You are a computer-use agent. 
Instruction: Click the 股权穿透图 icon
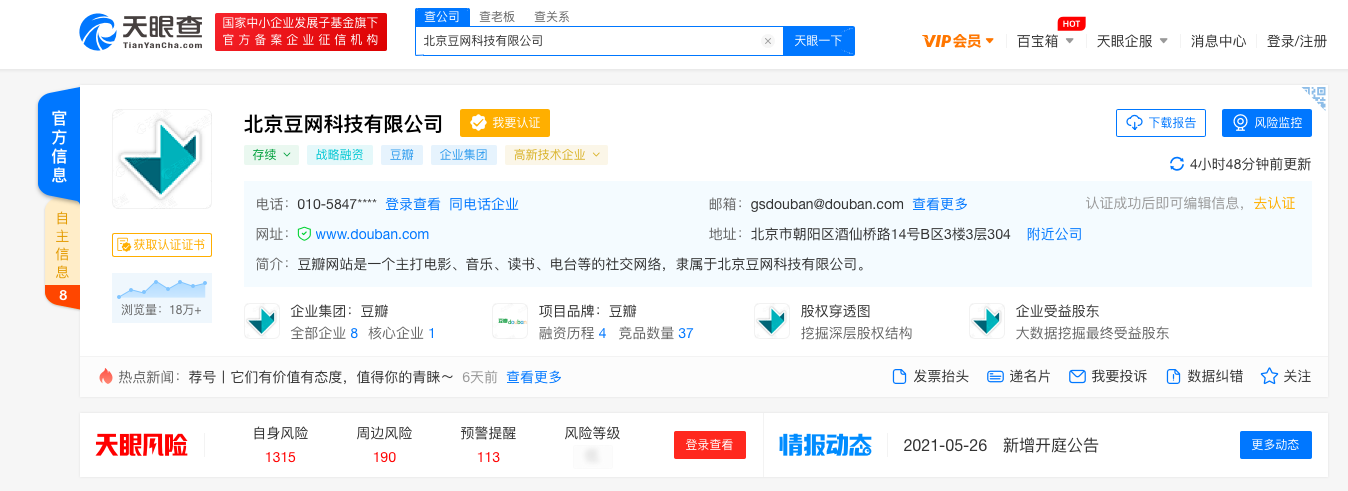[x=772, y=321]
